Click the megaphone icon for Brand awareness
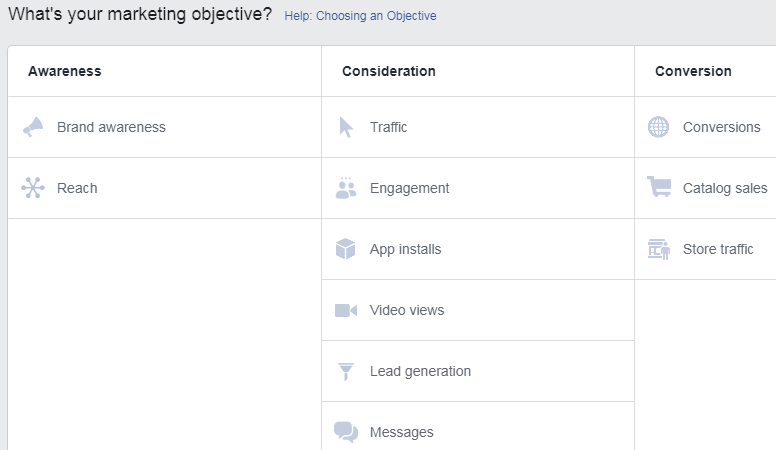Screen dimensions: 776x450 (33, 127)
